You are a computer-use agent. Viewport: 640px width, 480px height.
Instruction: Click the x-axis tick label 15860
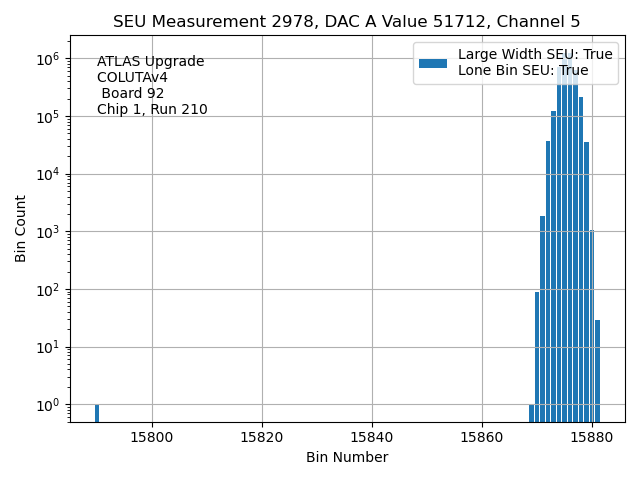pyautogui.click(x=482, y=437)
